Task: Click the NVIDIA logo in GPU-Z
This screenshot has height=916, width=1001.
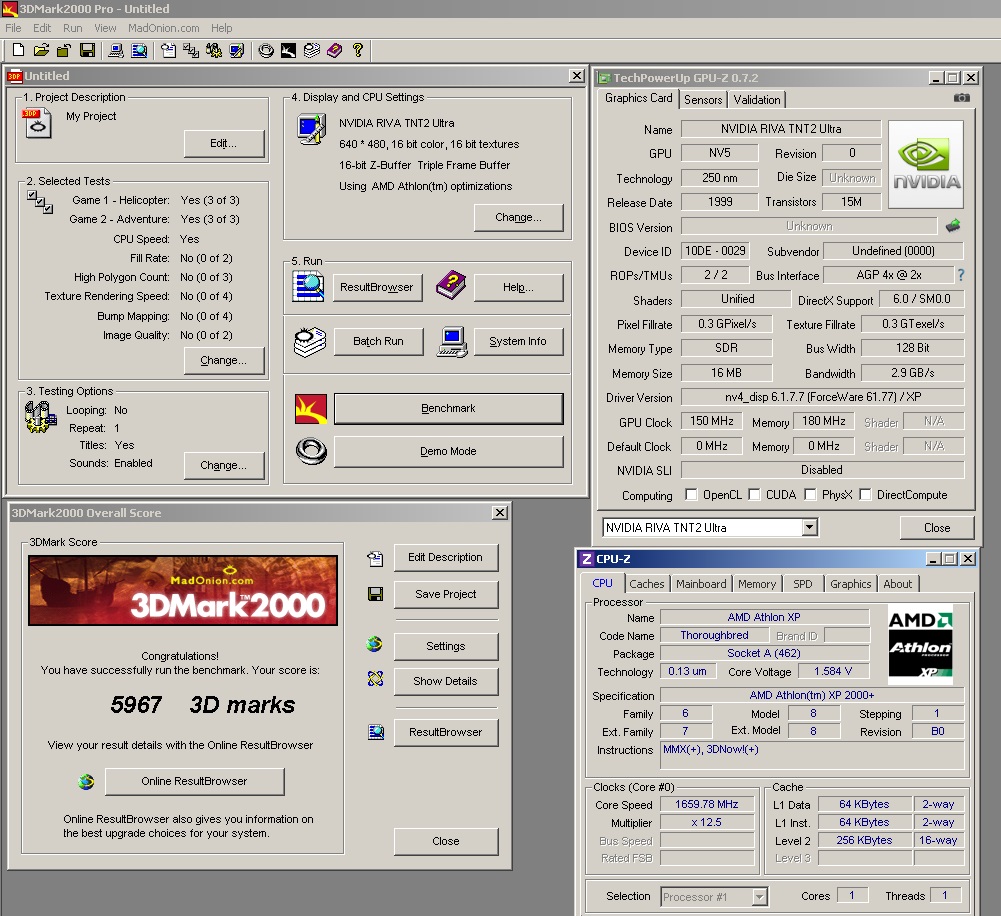Action: click(926, 165)
